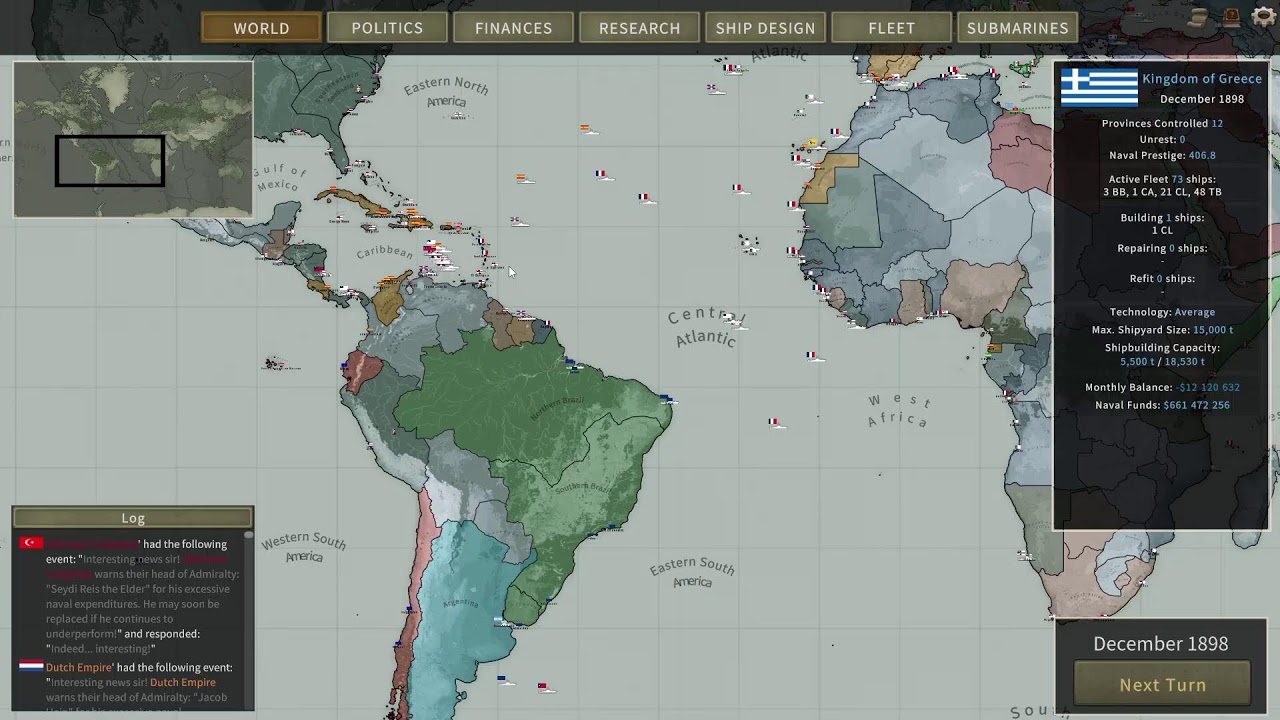Click the Log panel scrollbar thumb

coord(249,535)
